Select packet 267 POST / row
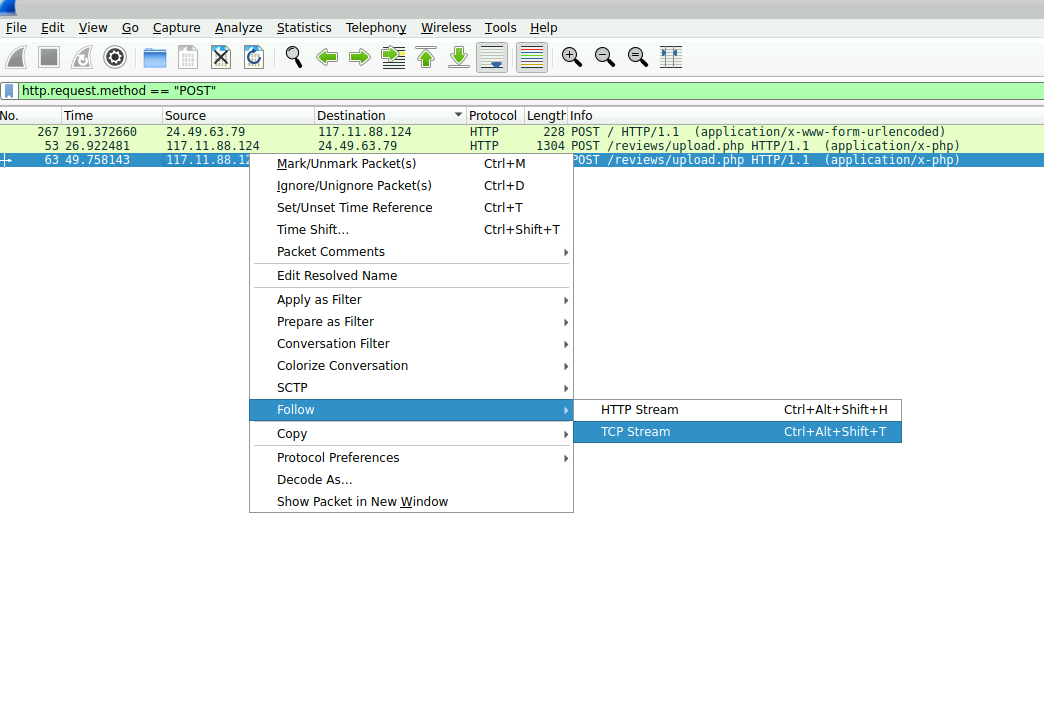This screenshot has height=725, width=1044. pyautogui.click(x=522, y=132)
